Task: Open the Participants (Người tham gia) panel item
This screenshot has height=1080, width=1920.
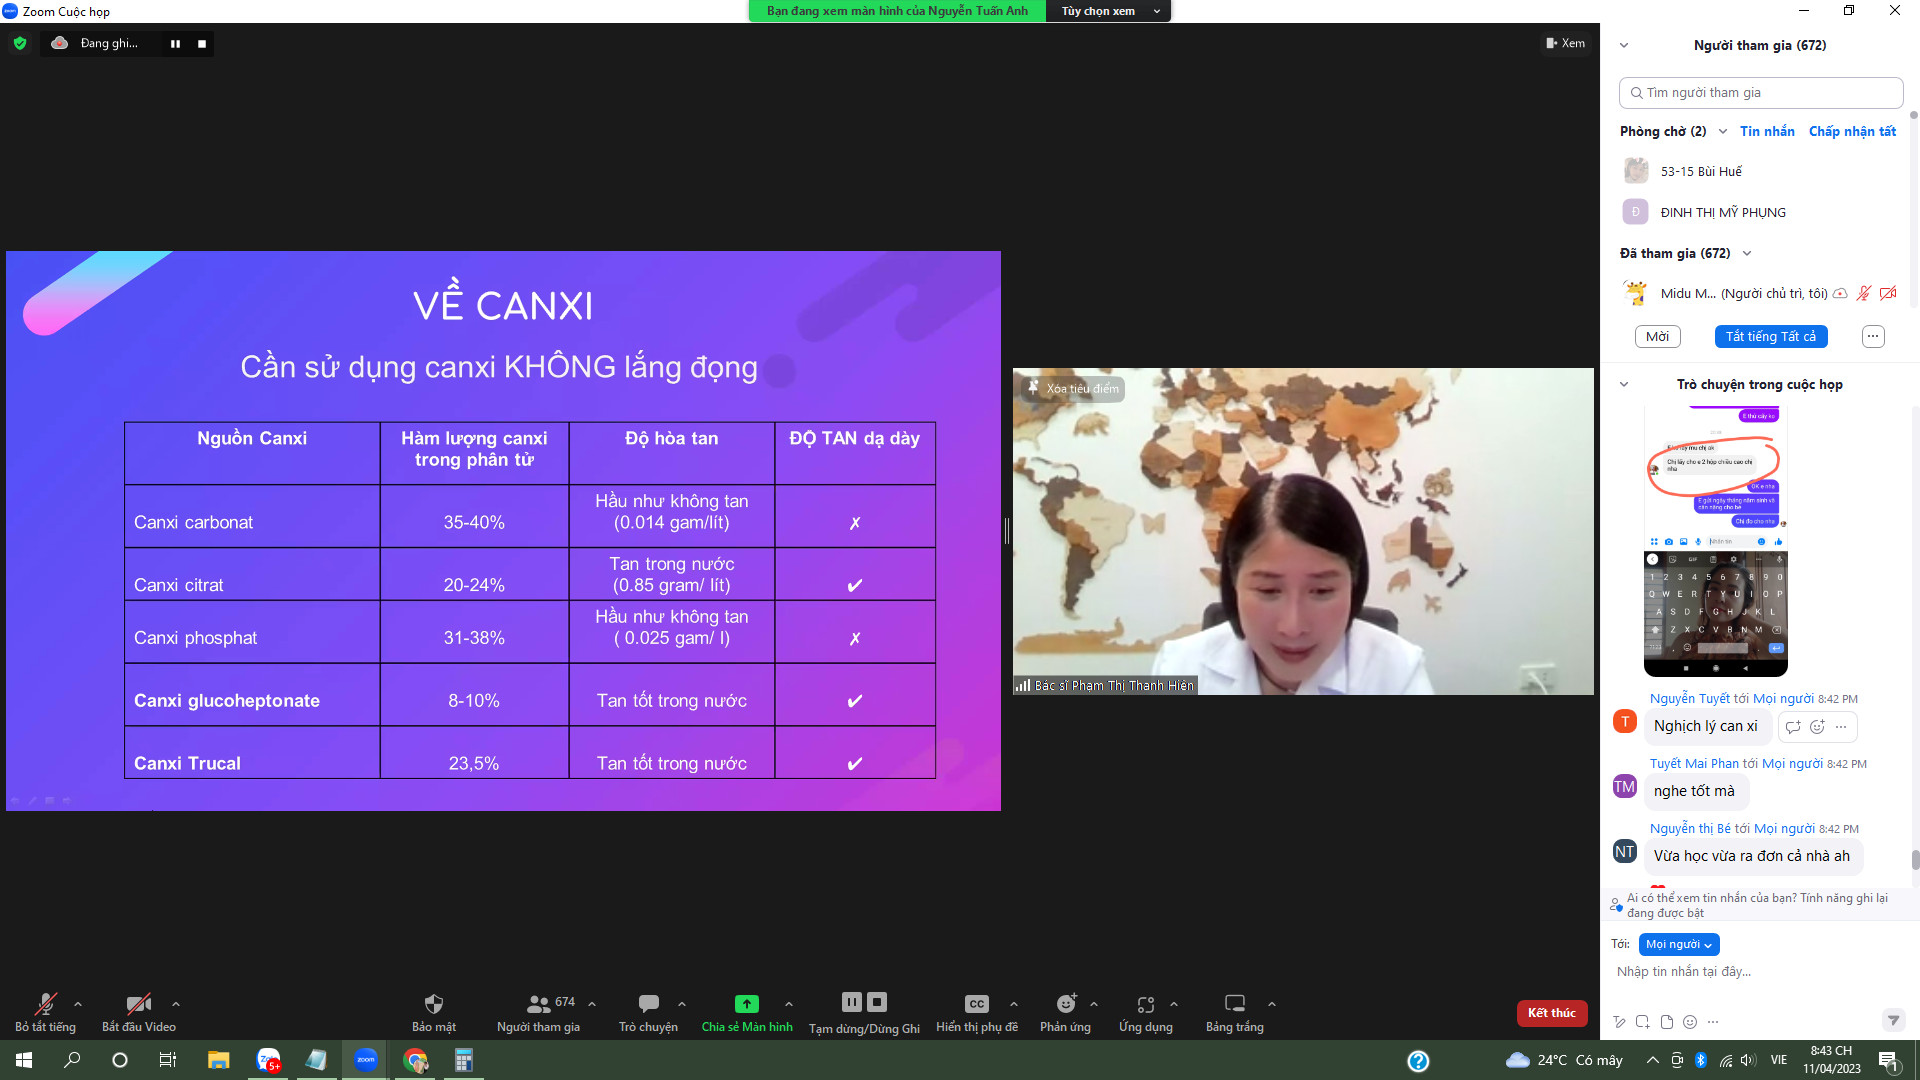Action: point(539,1004)
